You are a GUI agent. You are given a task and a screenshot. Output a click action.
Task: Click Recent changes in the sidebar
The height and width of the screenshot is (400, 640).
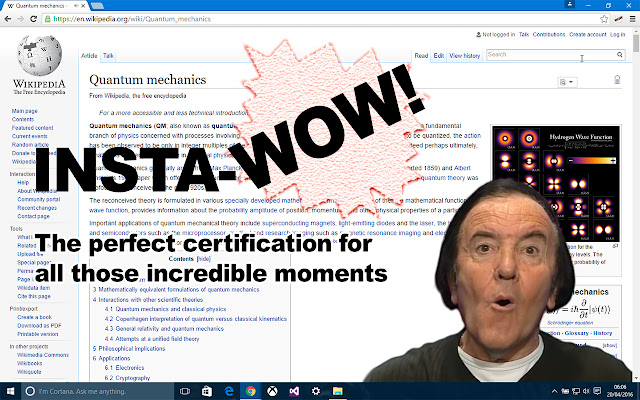pos(37,208)
